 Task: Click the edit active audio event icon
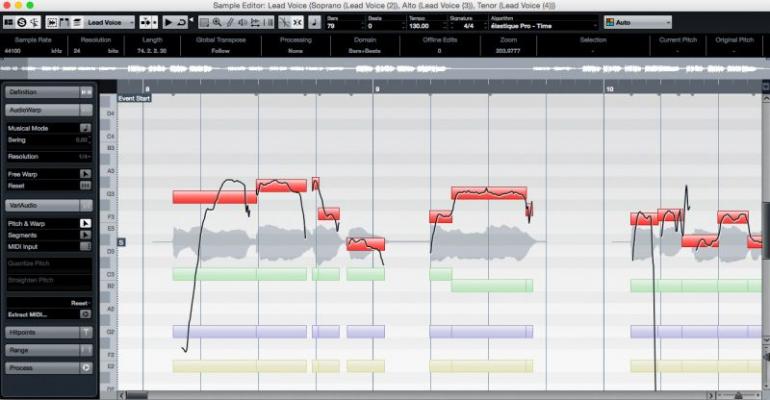pyautogui.click(x=64, y=22)
